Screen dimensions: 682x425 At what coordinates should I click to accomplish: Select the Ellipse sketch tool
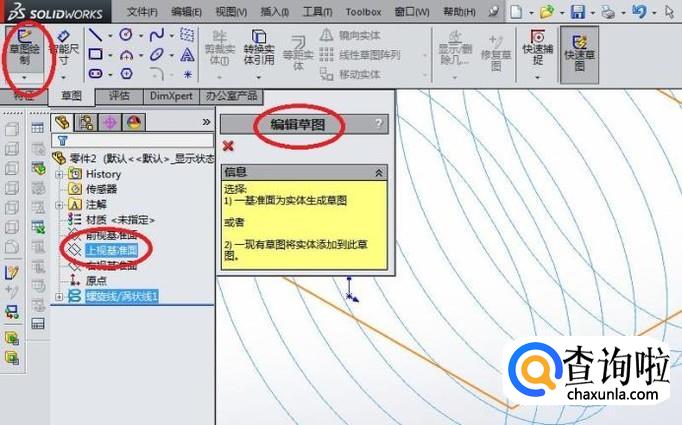coord(157,55)
